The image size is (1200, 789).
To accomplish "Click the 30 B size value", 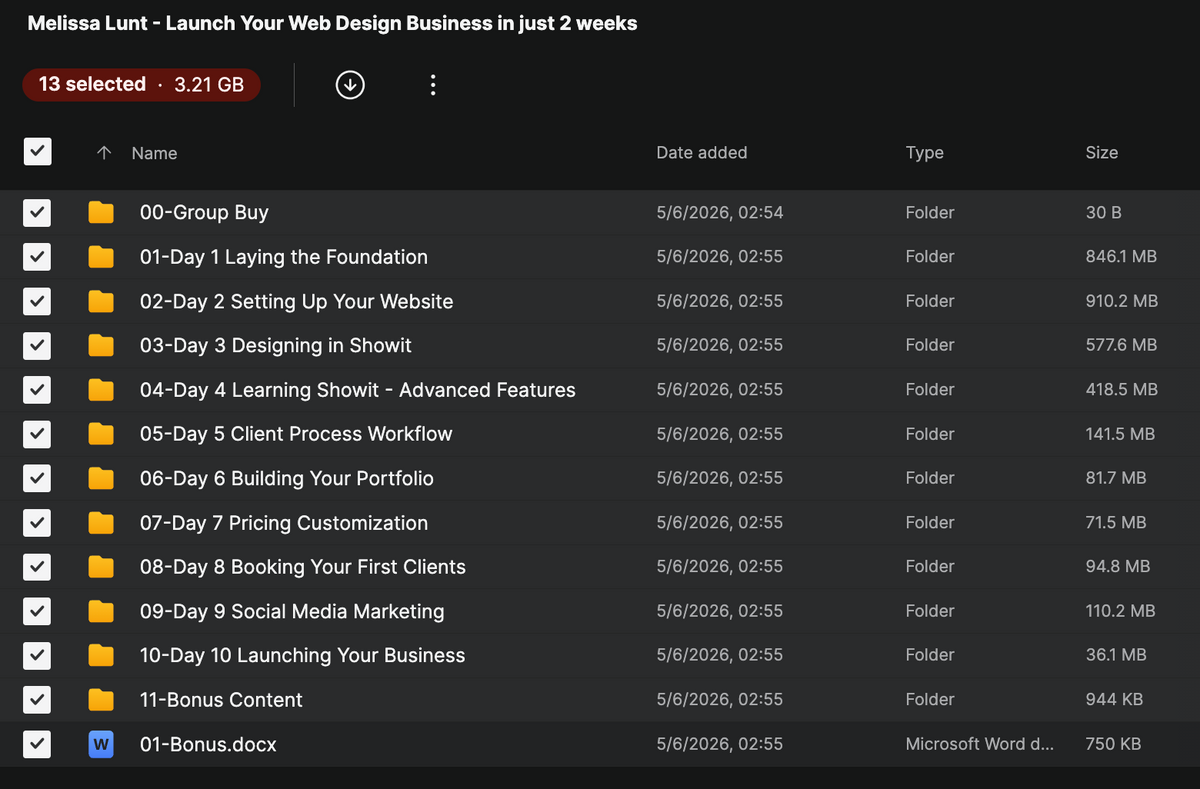I will (1103, 212).
